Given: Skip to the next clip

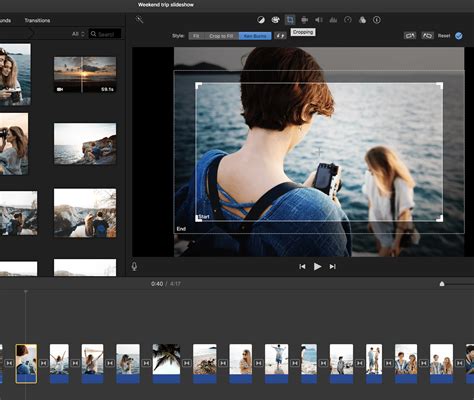Looking at the screenshot, I should click(332, 266).
